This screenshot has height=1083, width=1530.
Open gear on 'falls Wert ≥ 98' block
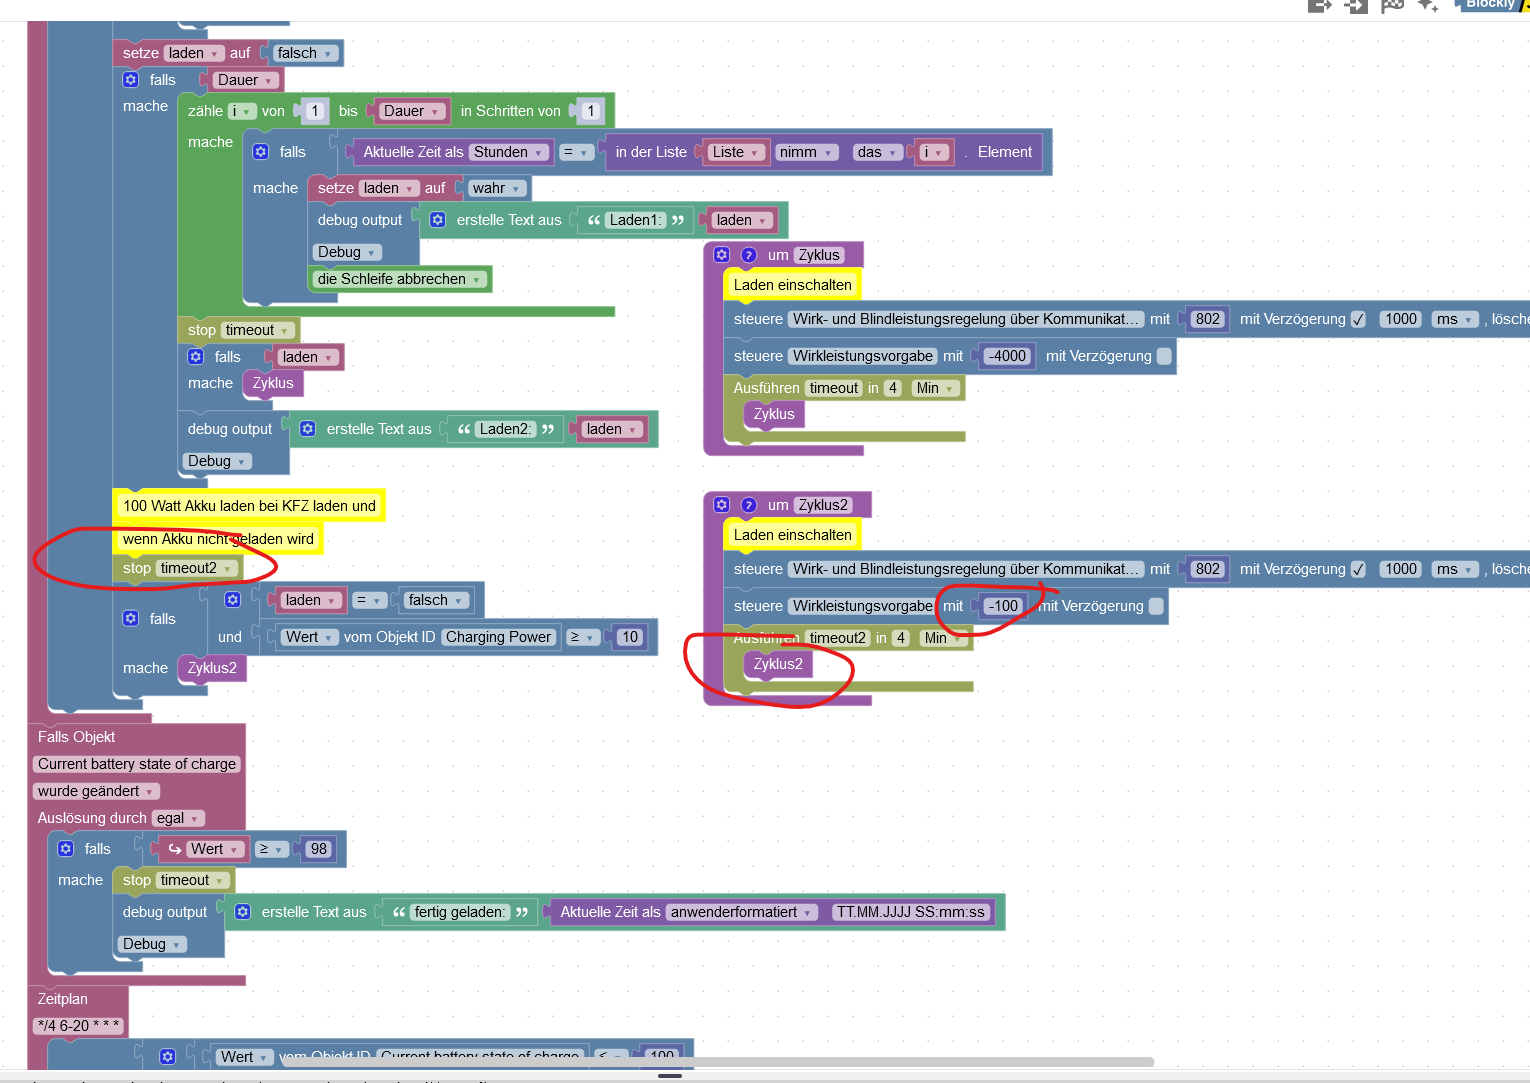66,849
